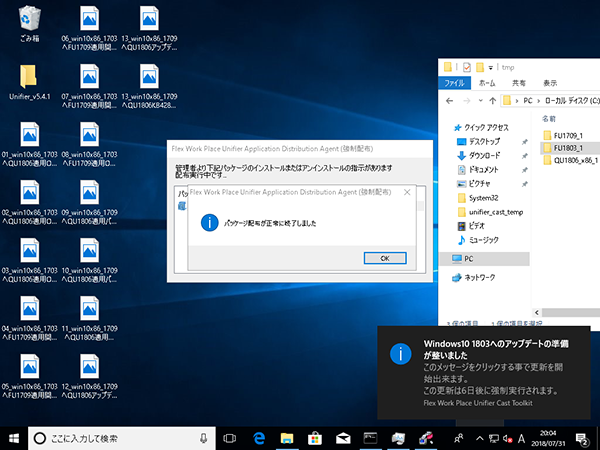Screen dimensions: 600x450
Task: Show hidden system tray icons
Action: coord(479,439)
